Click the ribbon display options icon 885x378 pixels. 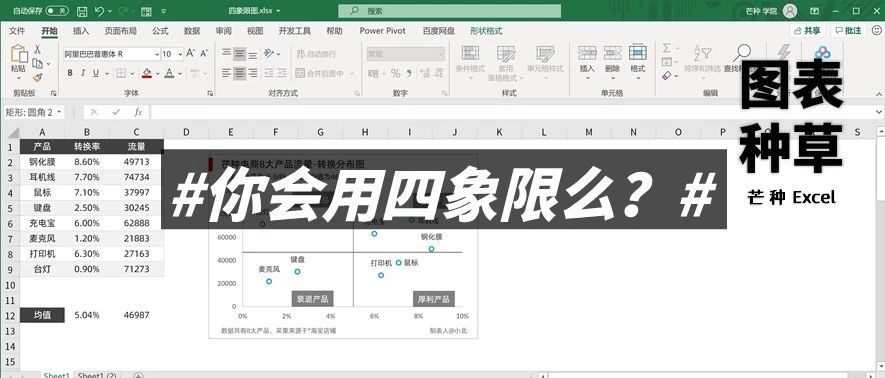[x=814, y=11]
